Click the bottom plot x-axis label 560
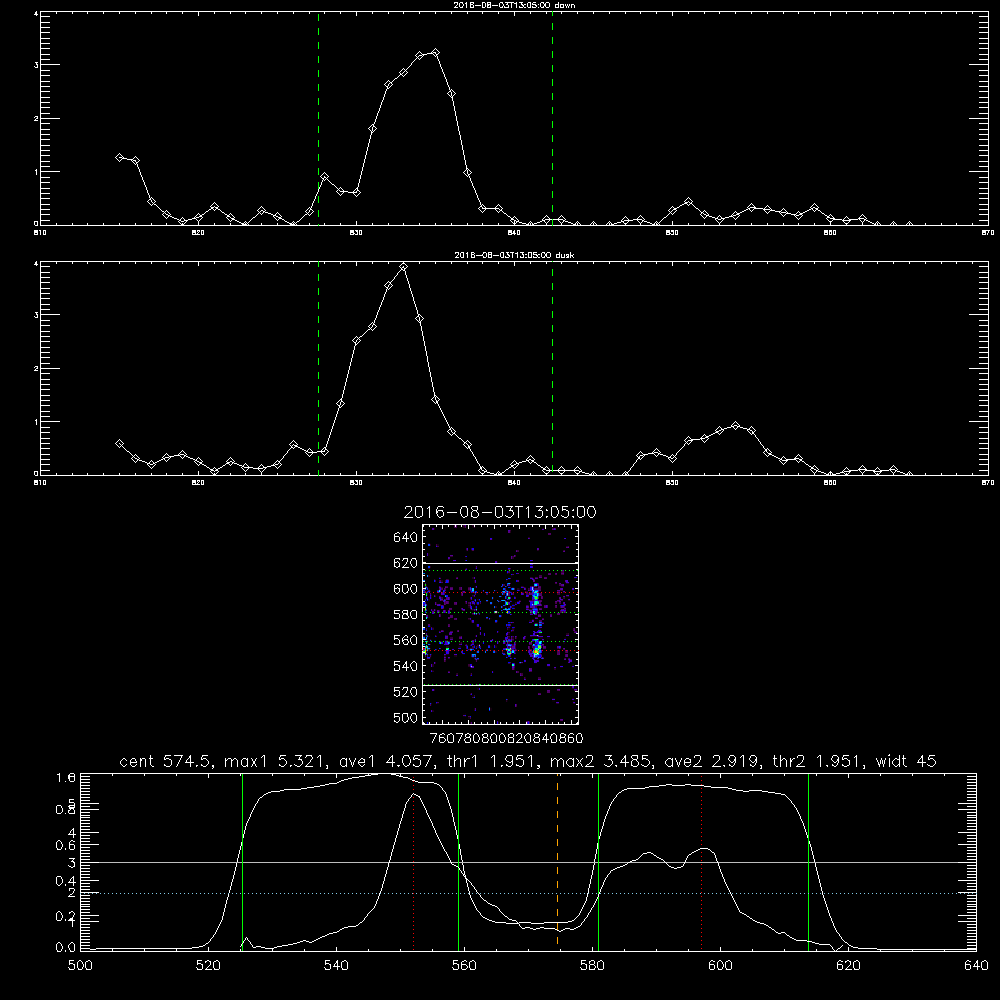The height and width of the screenshot is (1000, 1000). (464, 966)
